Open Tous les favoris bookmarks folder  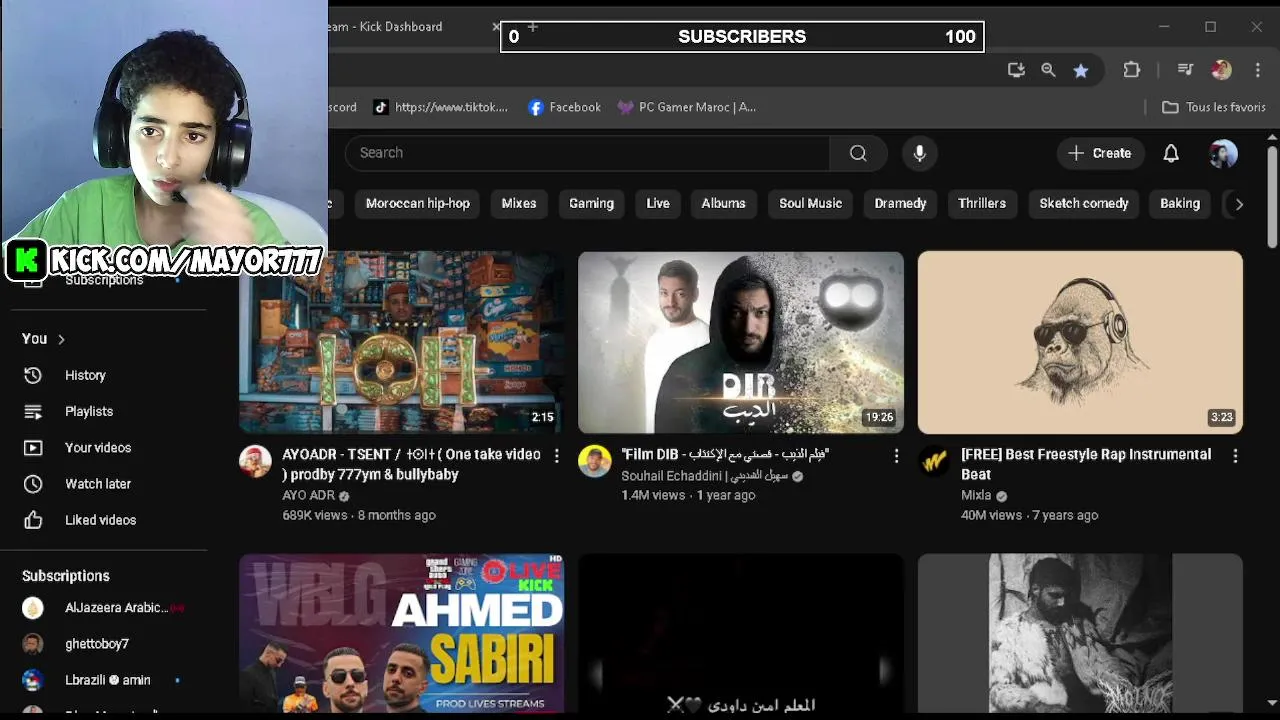pos(1214,107)
